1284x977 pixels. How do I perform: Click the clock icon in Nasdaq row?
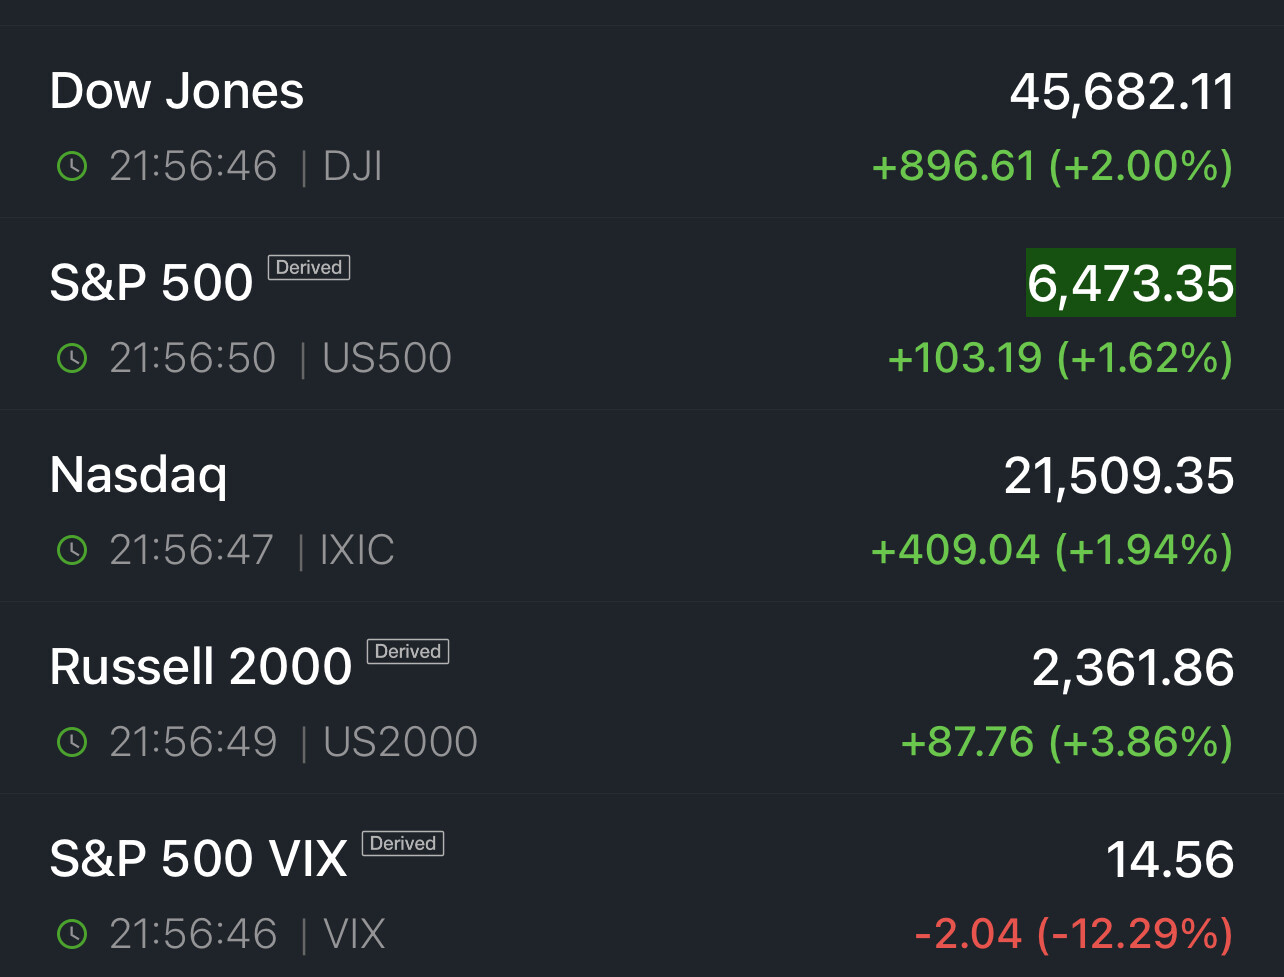pyautogui.click(x=72, y=550)
